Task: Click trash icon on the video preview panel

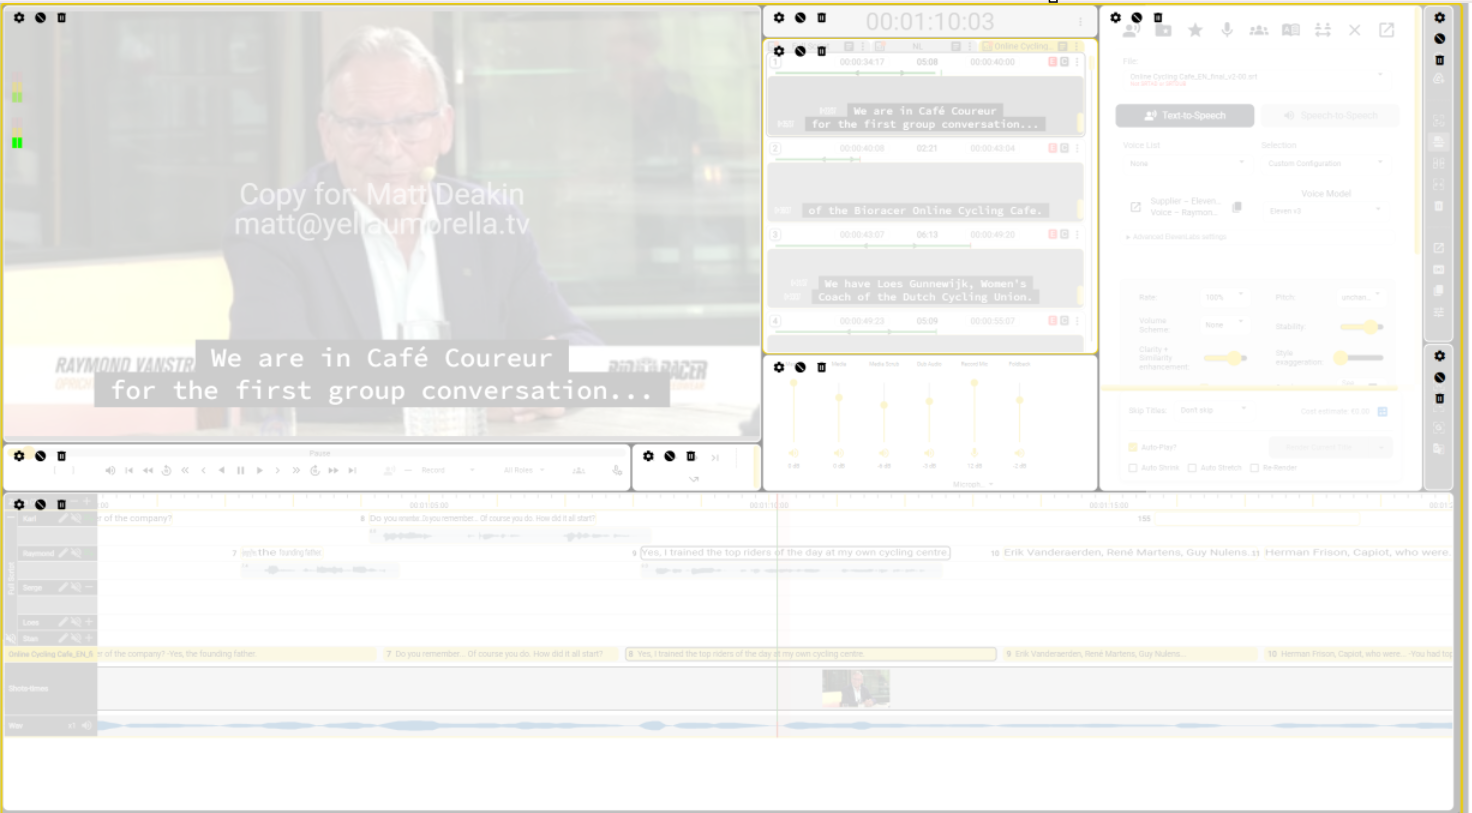Action: 62,18
